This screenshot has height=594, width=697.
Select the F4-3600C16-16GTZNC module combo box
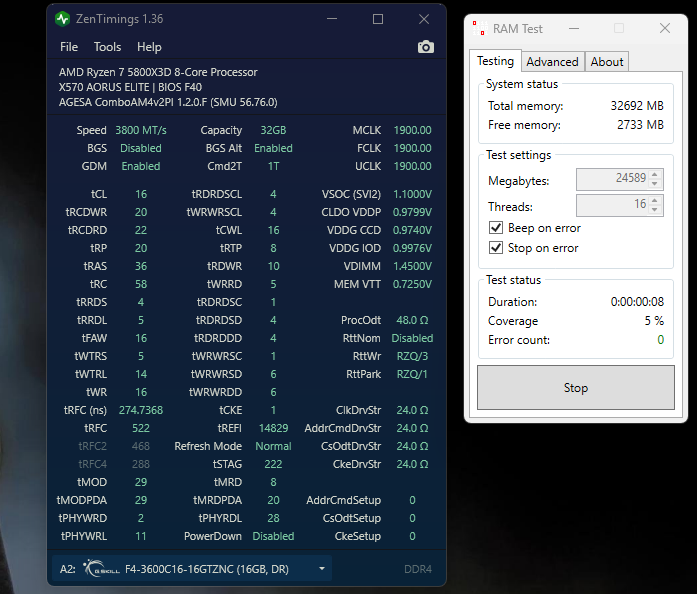click(192, 568)
